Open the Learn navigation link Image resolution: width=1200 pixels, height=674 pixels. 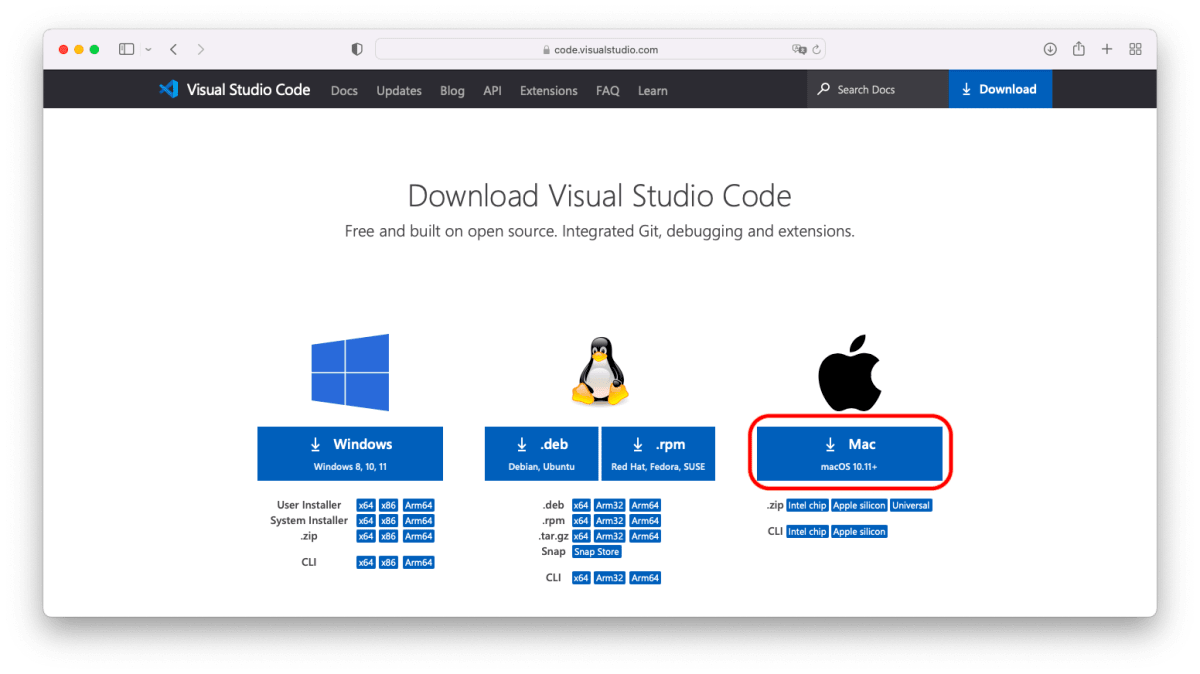(x=652, y=90)
